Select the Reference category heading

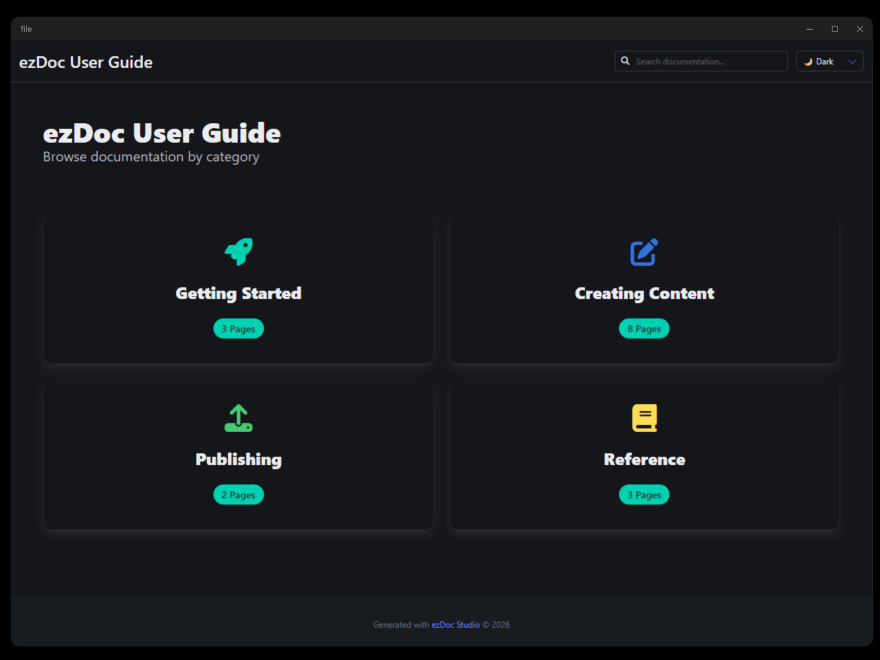click(644, 459)
